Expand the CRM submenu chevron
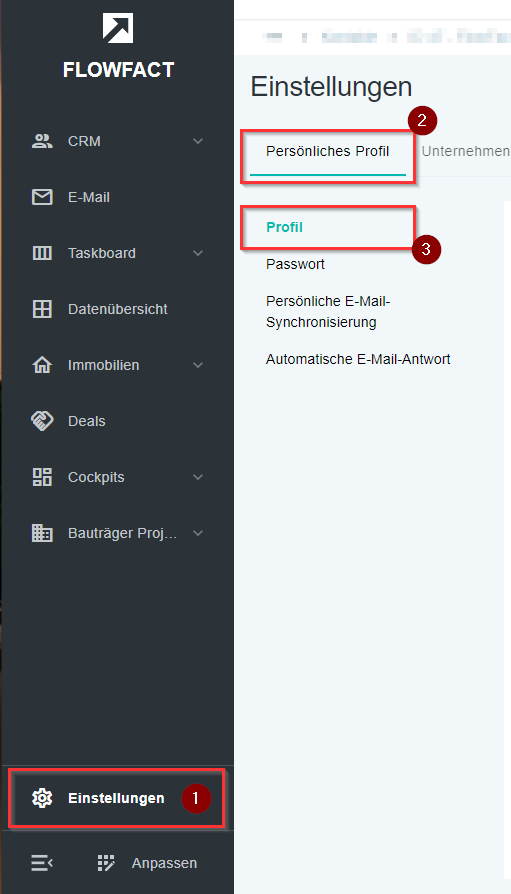Screen dimensions: 511x894 [198, 141]
